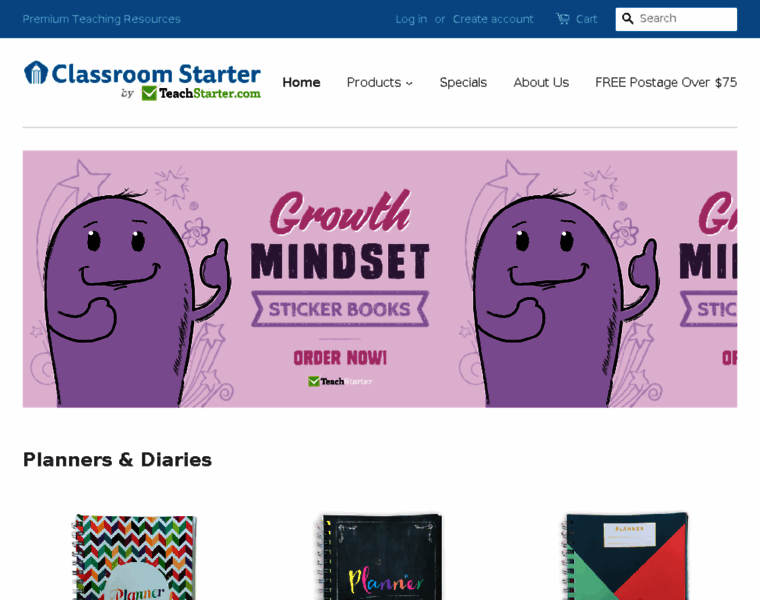Open the black chalkboard Planner thumbnail

[x=380, y=557]
